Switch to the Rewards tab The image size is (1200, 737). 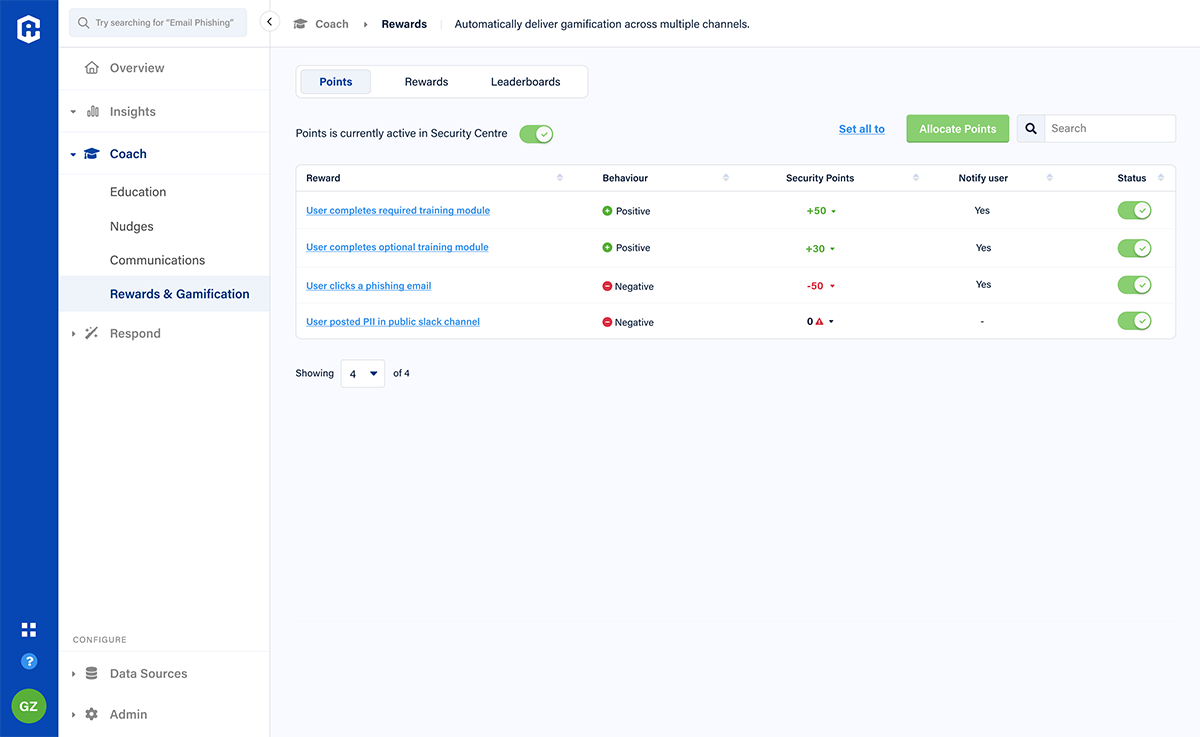click(426, 82)
